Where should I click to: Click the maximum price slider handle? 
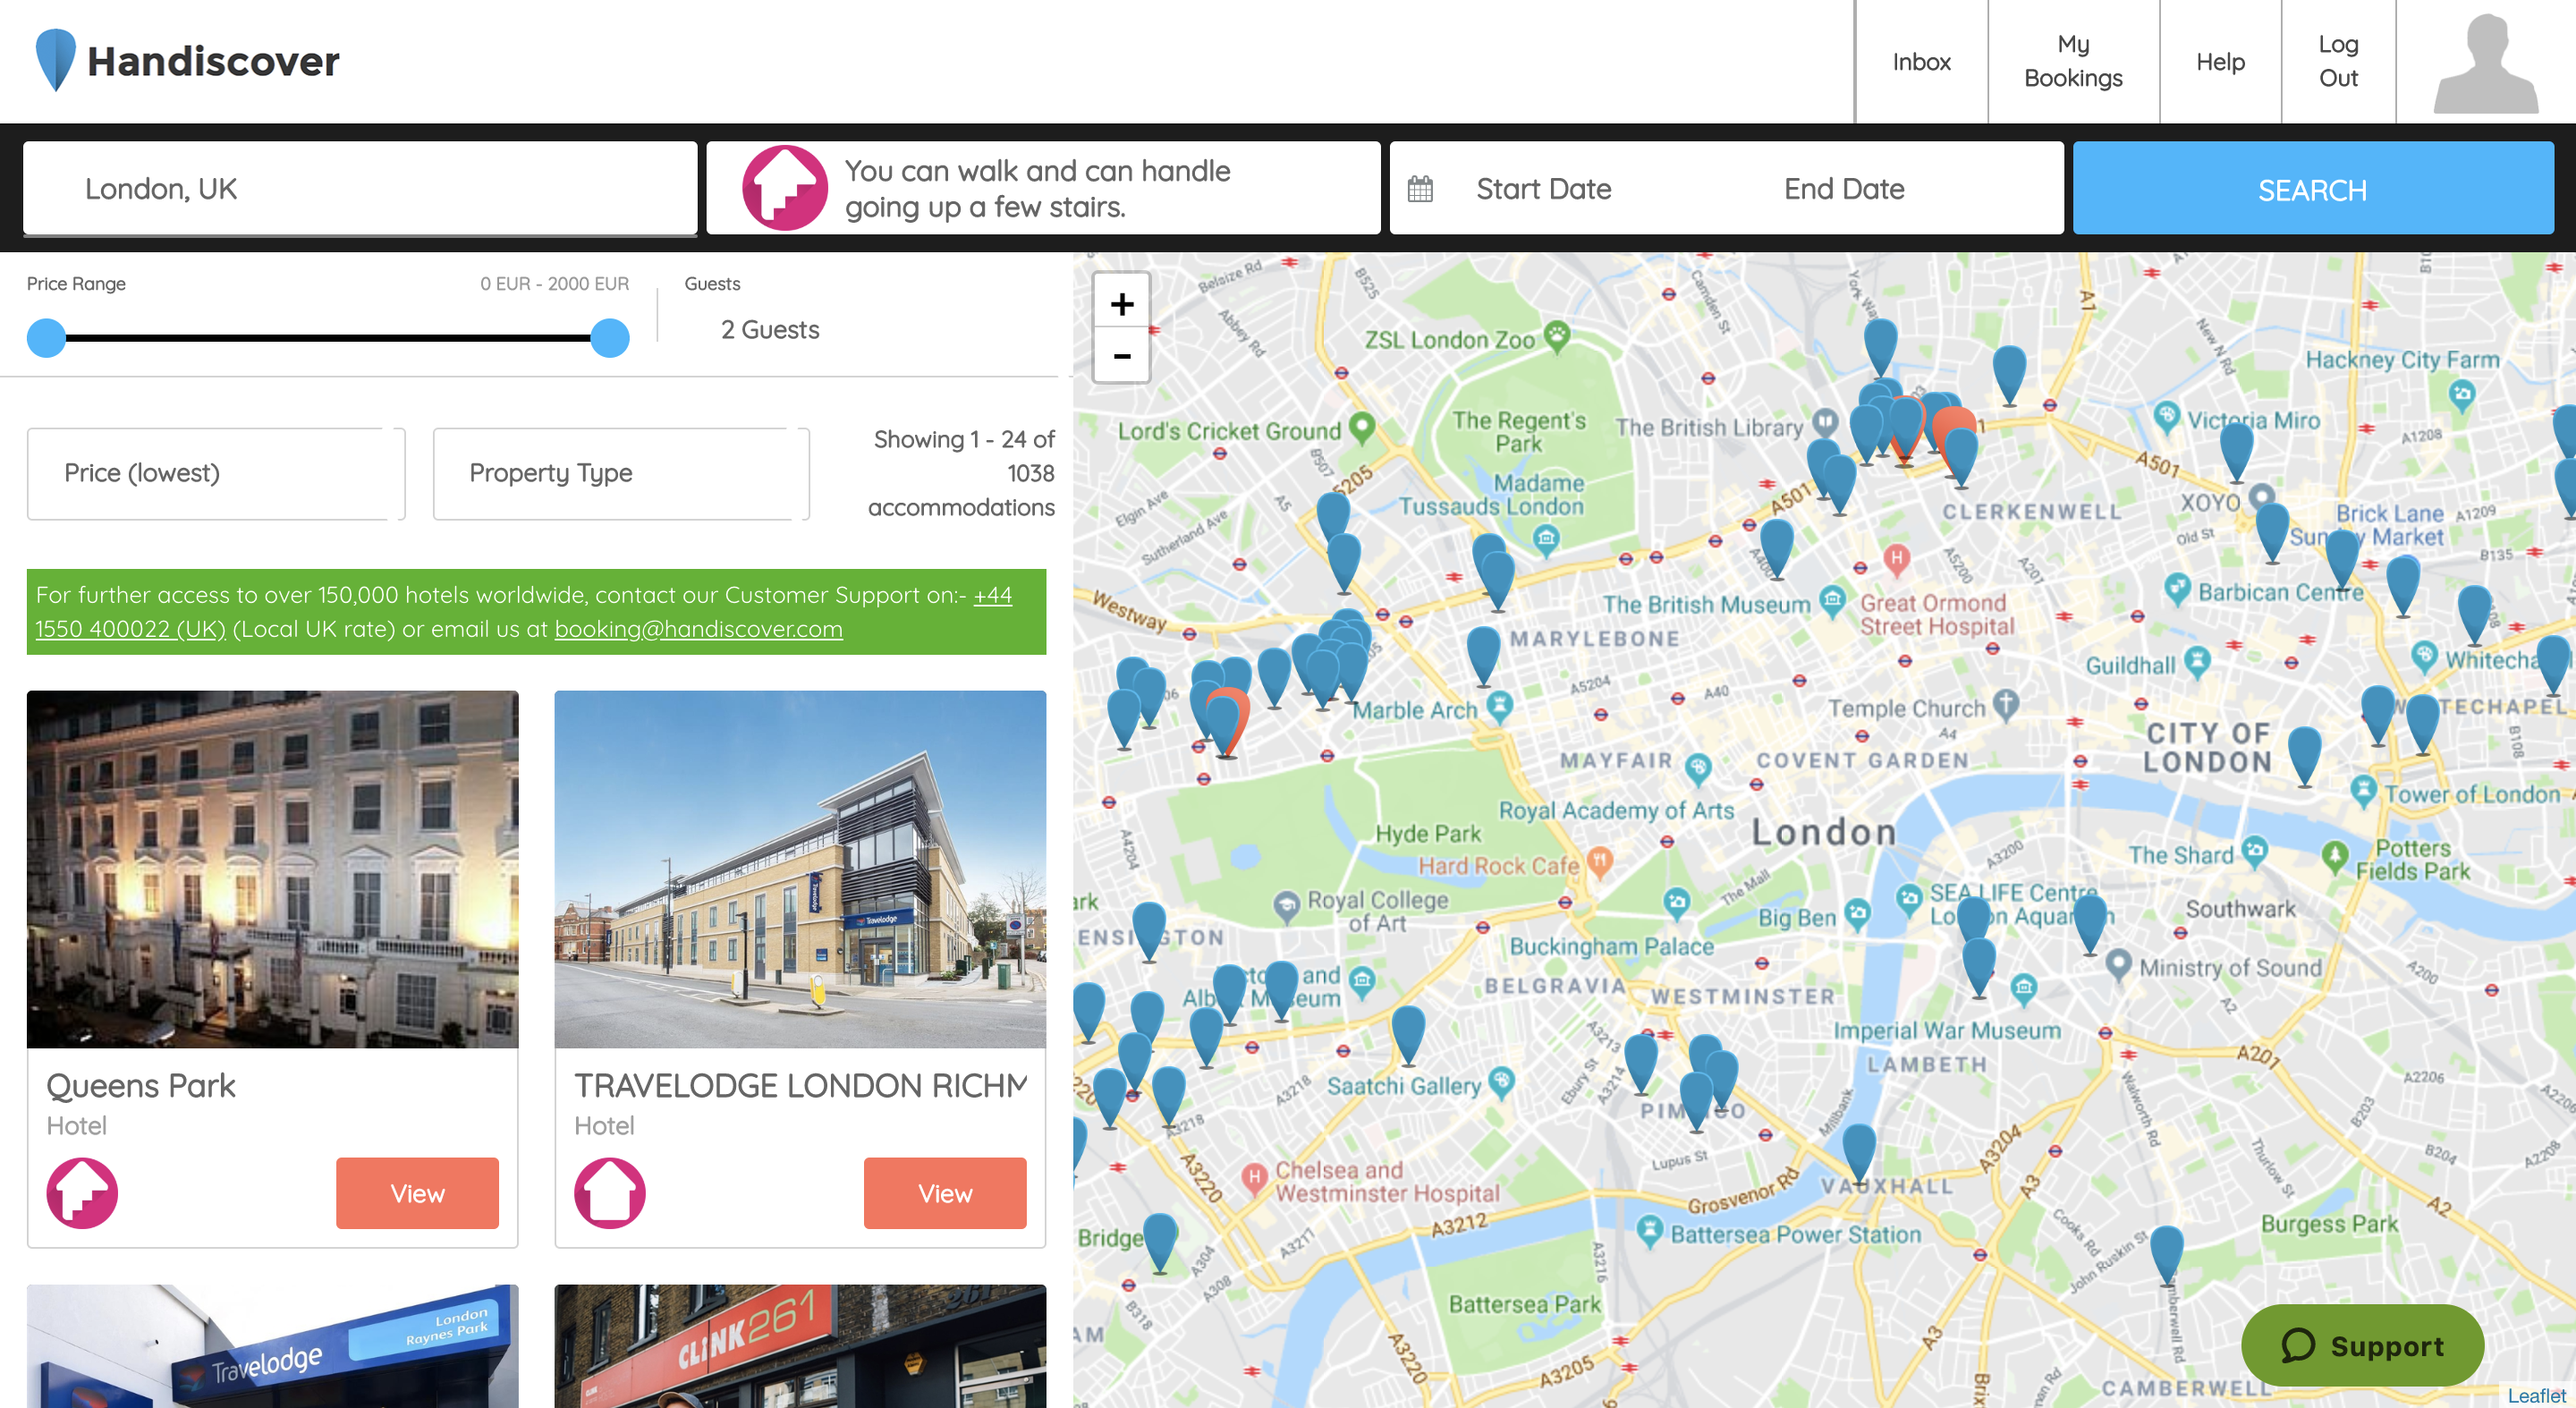(x=610, y=338)
